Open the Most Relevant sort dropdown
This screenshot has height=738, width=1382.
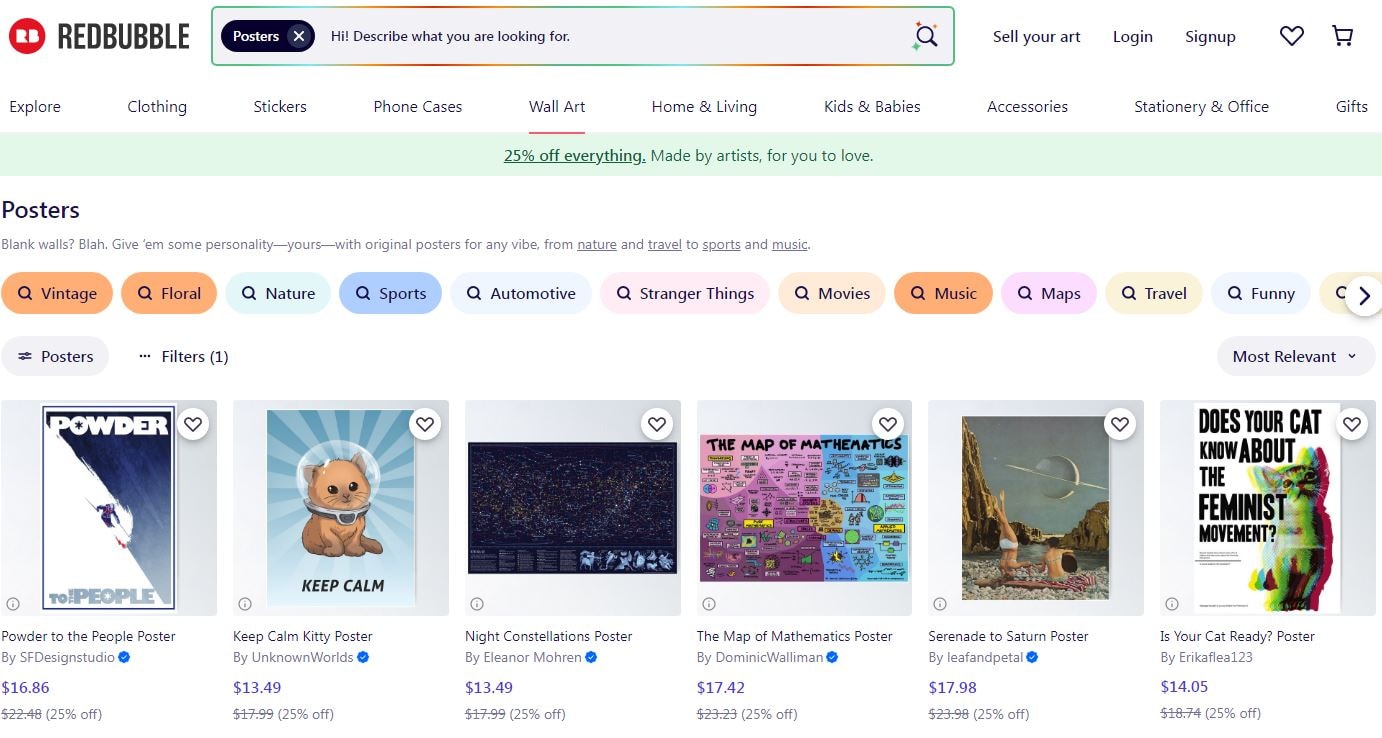(1295, 356)
